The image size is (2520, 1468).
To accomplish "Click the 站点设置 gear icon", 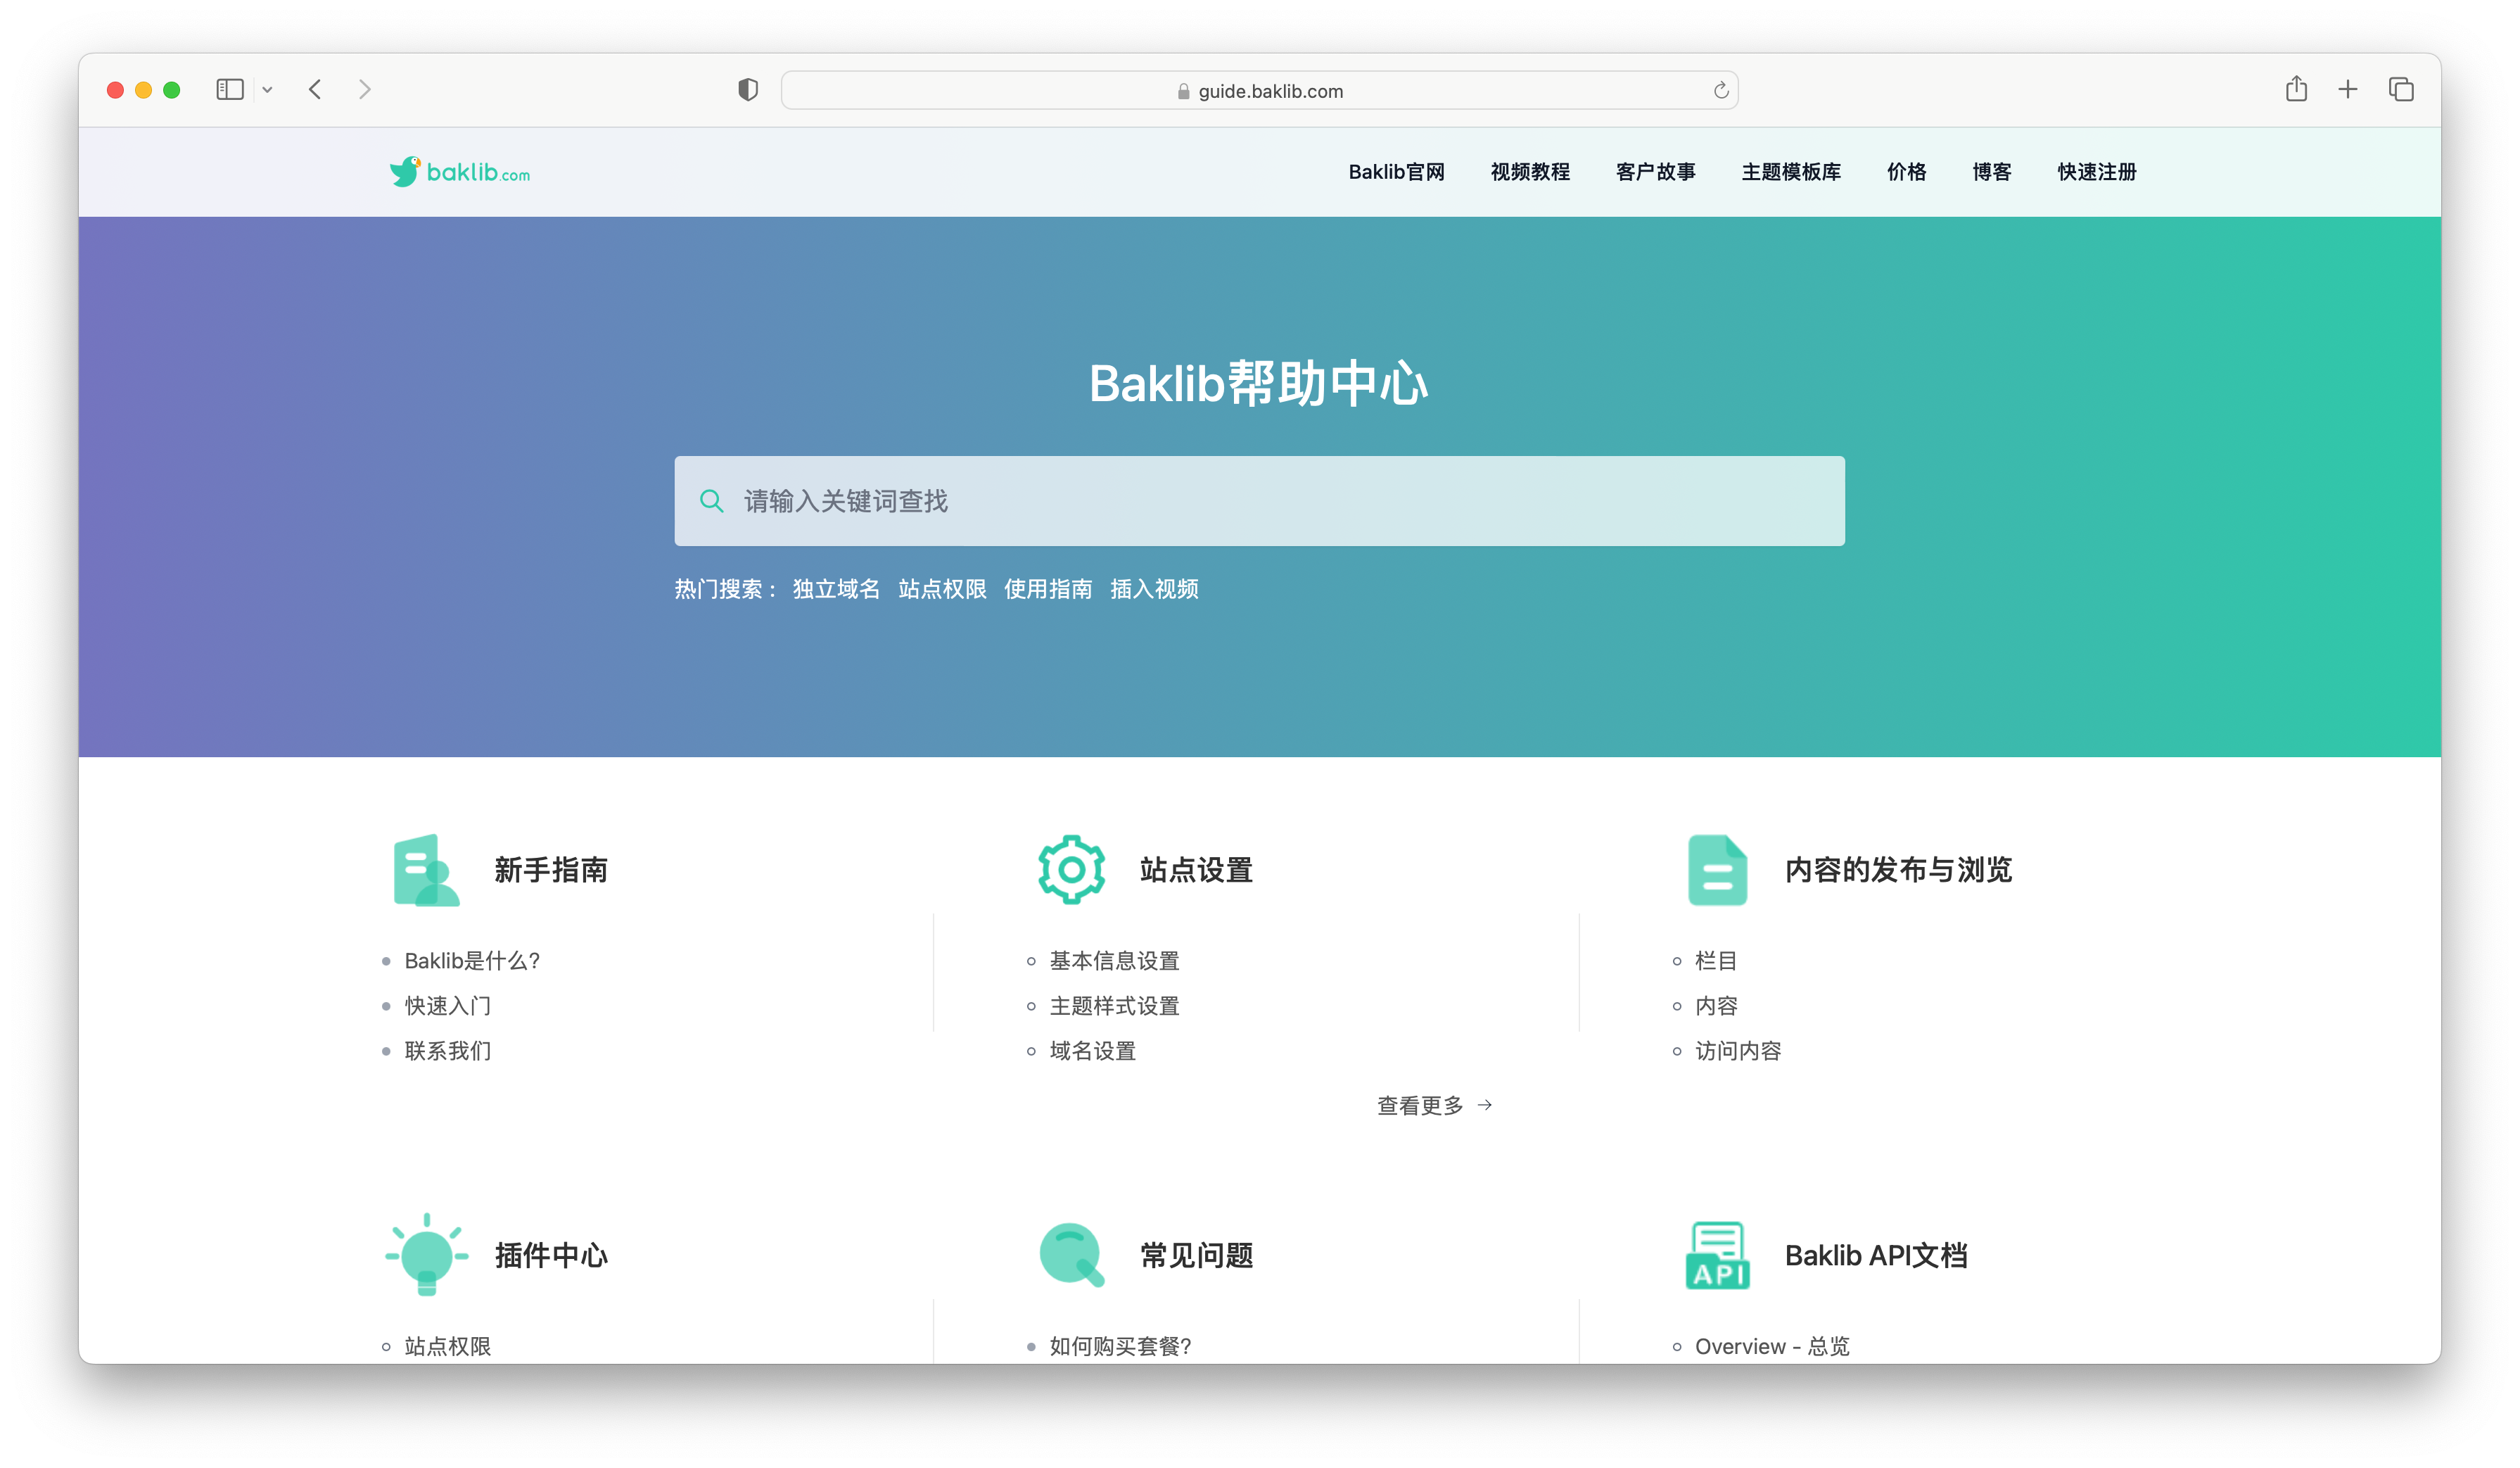I will pyautogui.click(x=1071, y=870).
